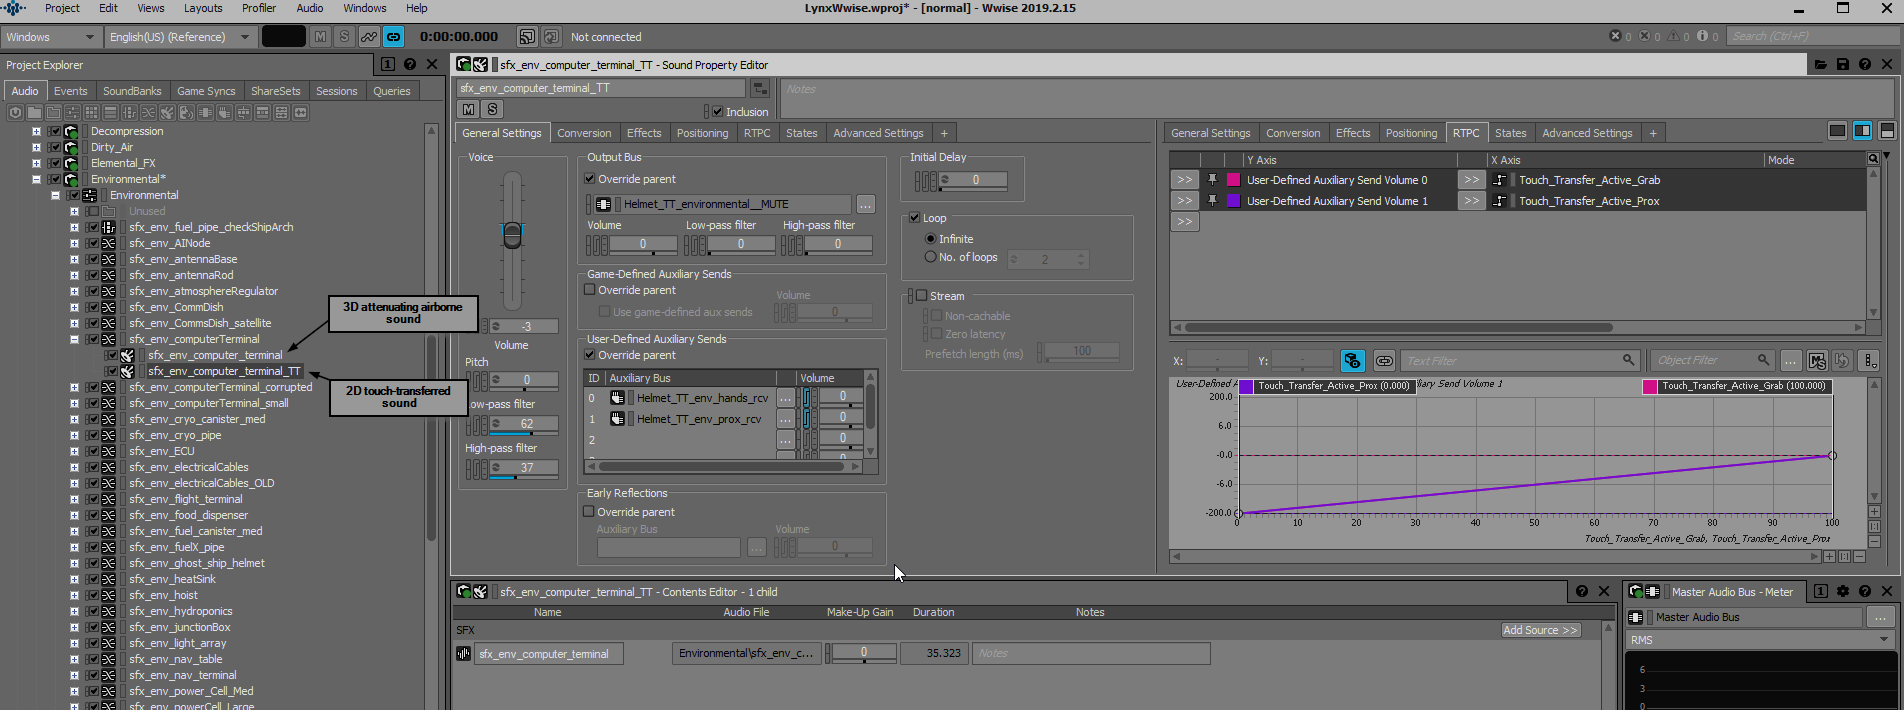Click Add Source >> button
The width and height of the screenshot is (1904, 710).
1541,630
